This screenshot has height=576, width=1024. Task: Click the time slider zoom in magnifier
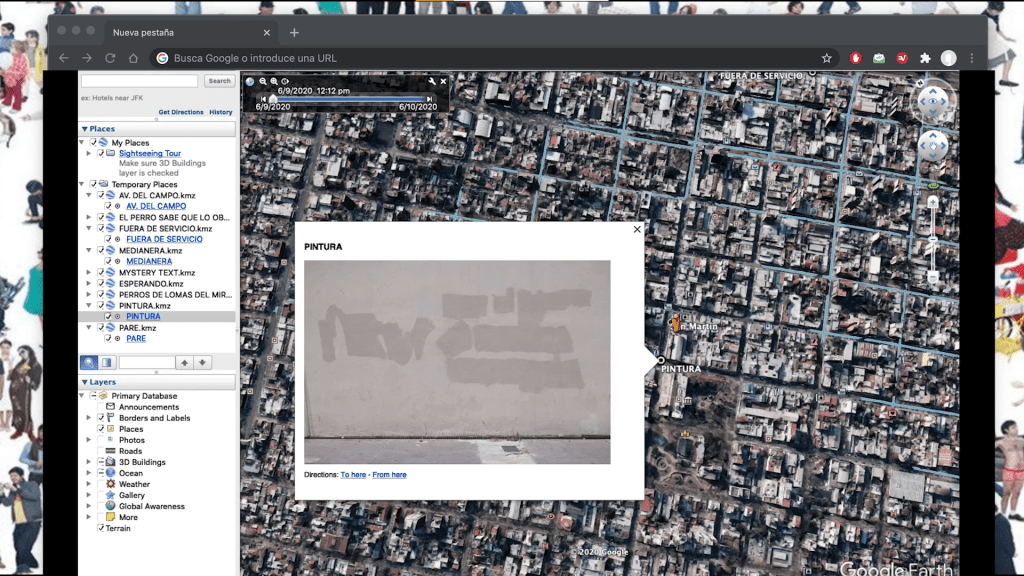(x=274, y=81)
